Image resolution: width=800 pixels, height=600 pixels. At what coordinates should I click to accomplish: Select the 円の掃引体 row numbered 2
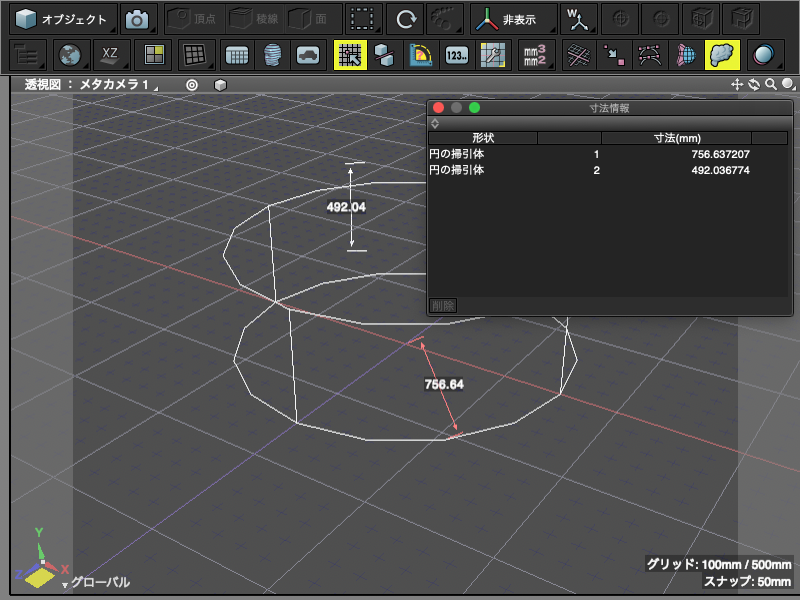tap(608, 170)
